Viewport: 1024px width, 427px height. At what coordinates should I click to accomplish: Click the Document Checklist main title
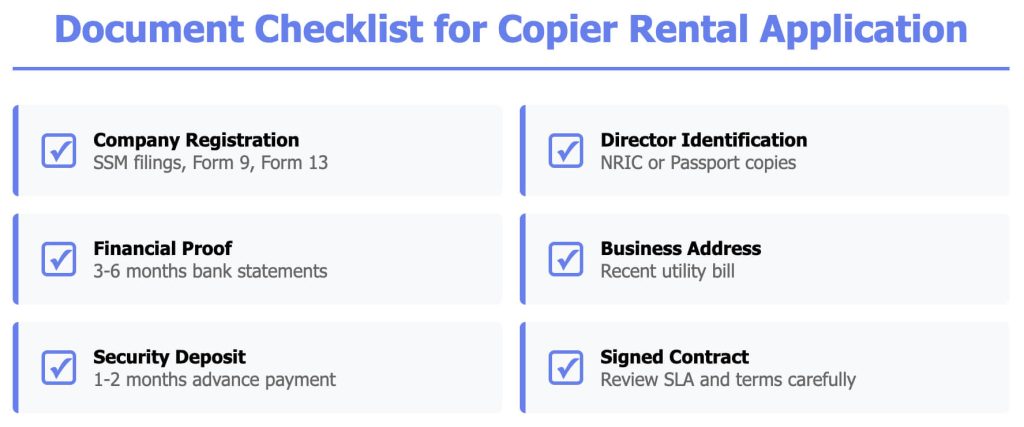(511, 29)
